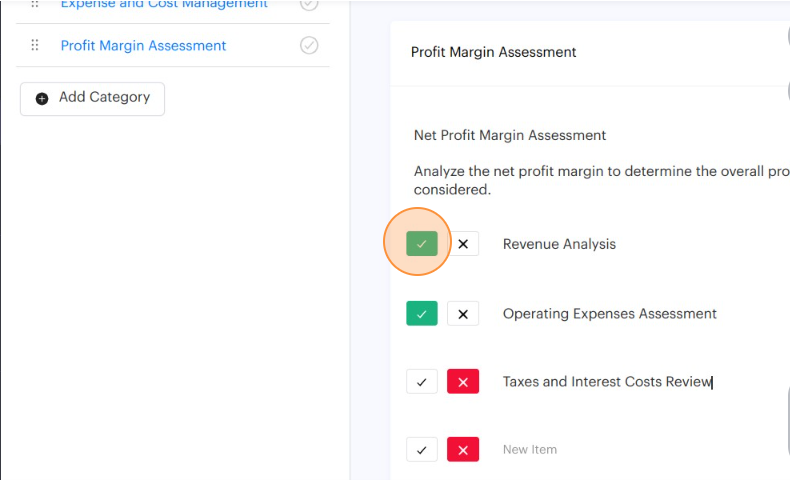Click the check mark button beside New Item

tap(422, 450)
